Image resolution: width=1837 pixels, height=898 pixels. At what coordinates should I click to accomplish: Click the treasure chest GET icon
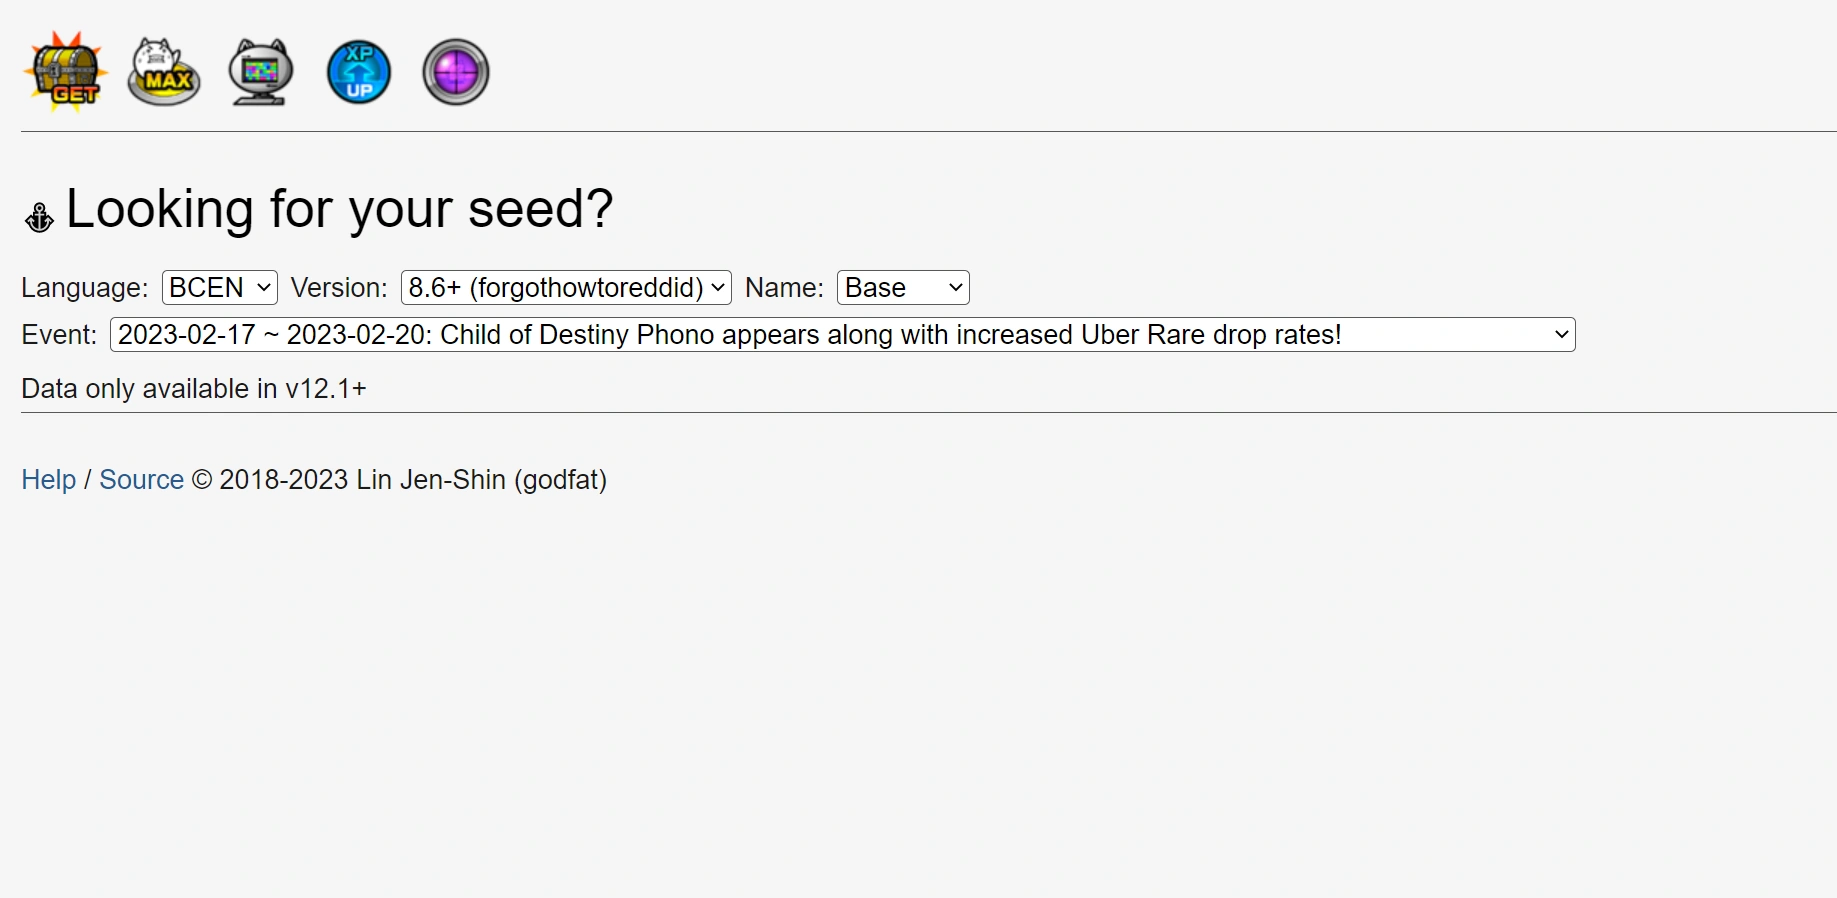(64, 71)
